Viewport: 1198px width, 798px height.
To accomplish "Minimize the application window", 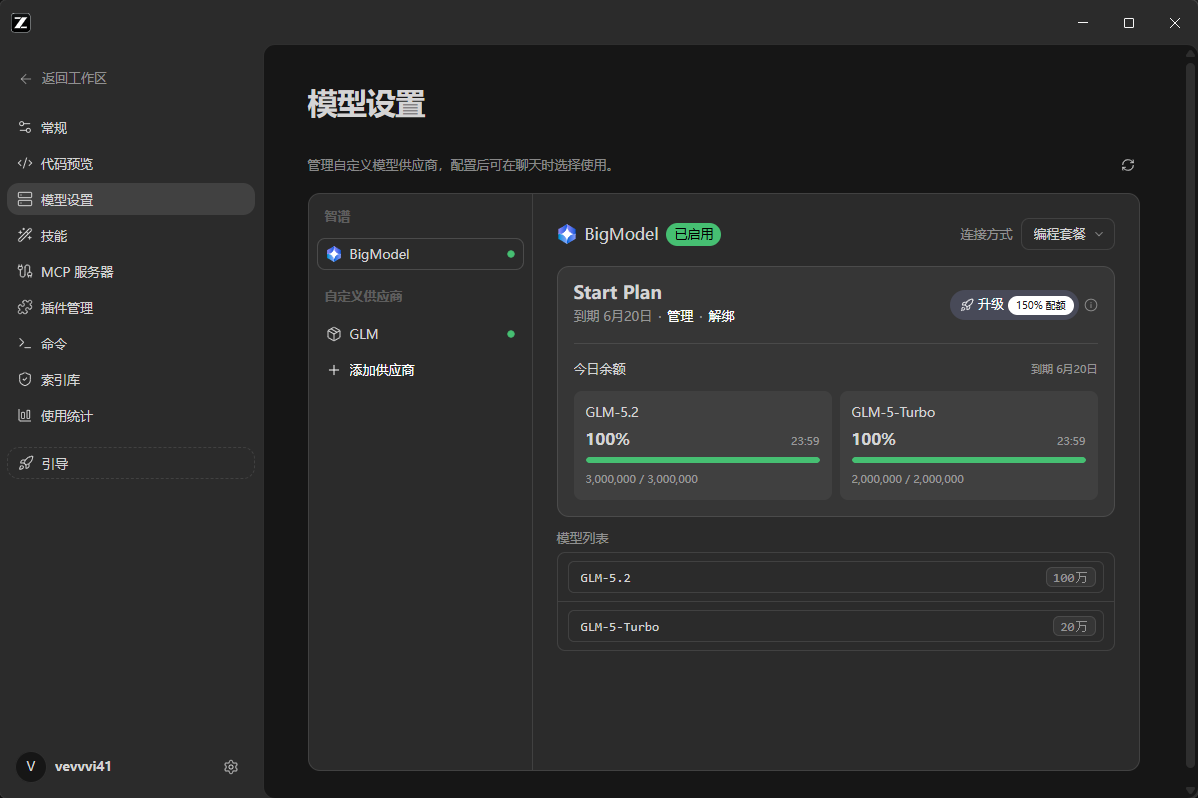I will tap(1083, 23).
